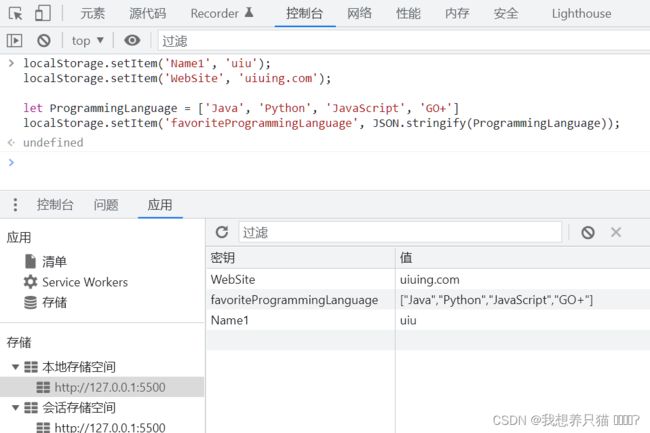Switch to the 元素 tab
This screenshot has height=433, width=650.
92,13
